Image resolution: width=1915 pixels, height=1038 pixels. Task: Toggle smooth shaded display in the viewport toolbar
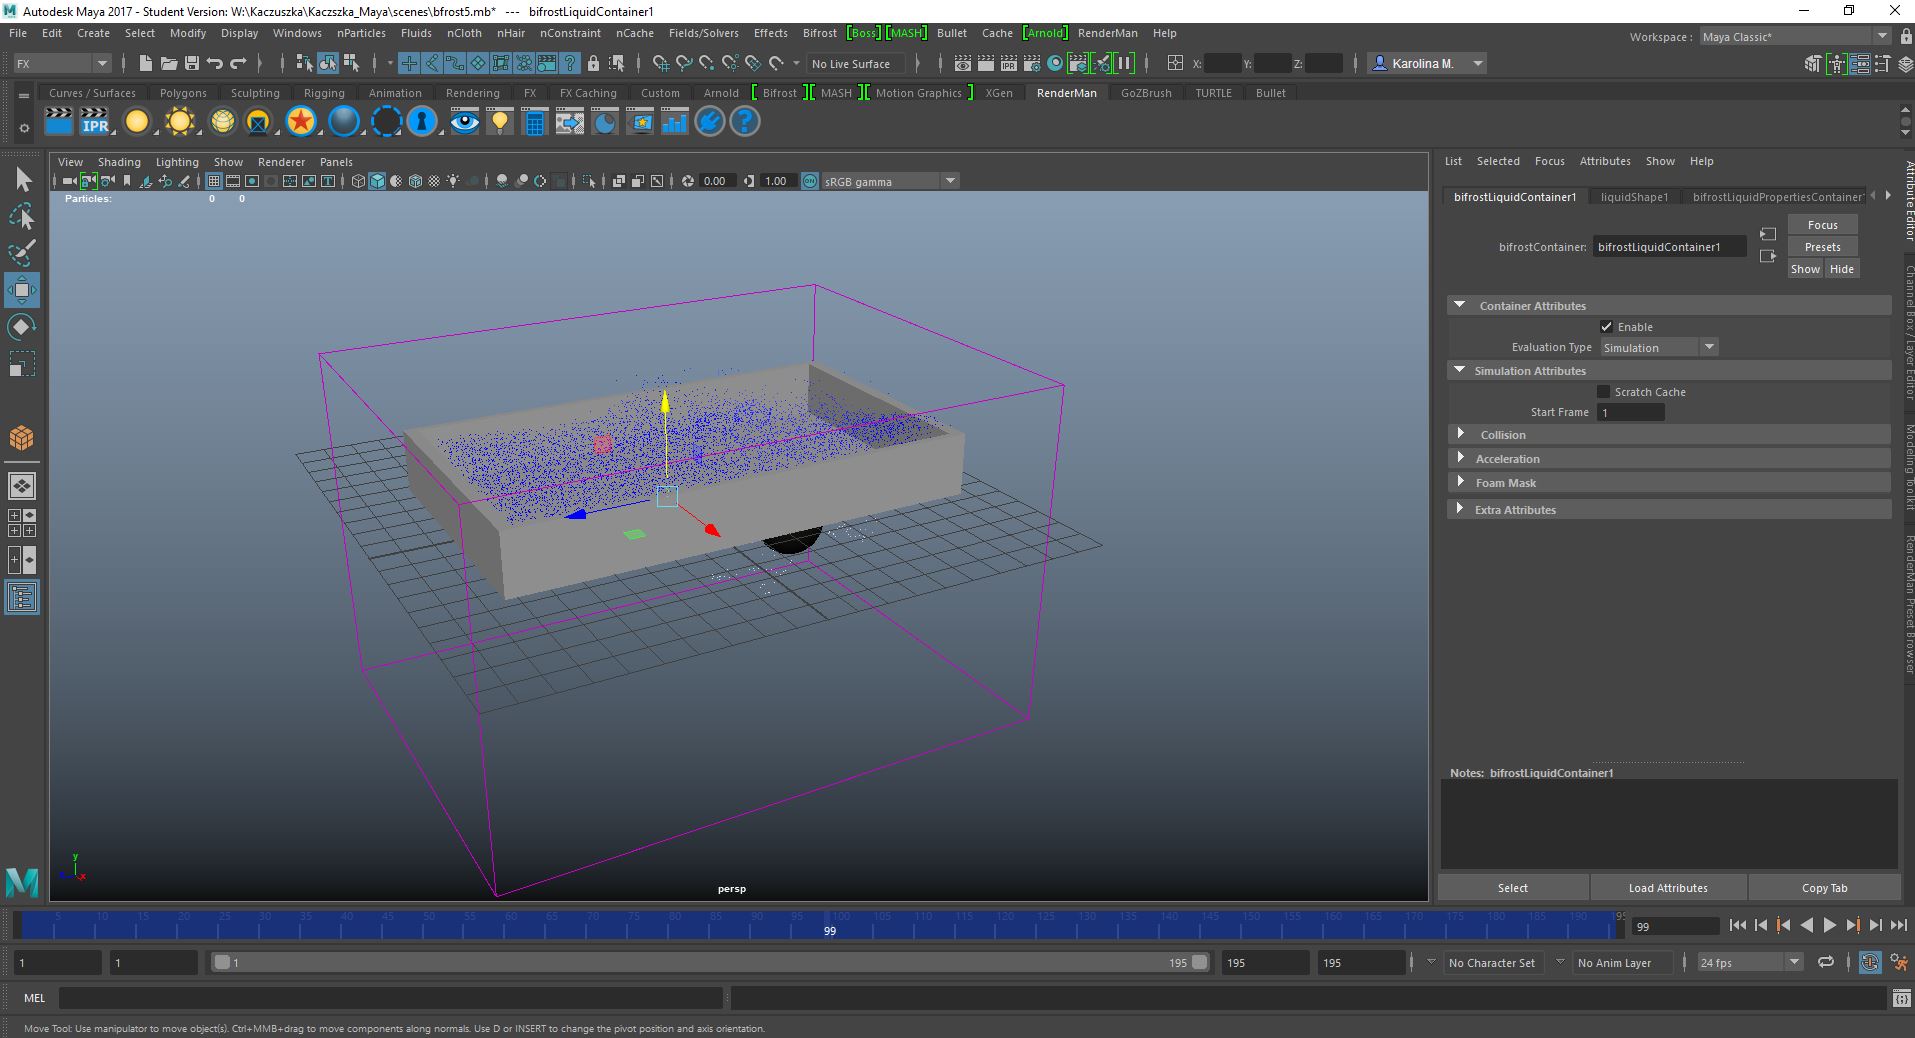(377, 181)
